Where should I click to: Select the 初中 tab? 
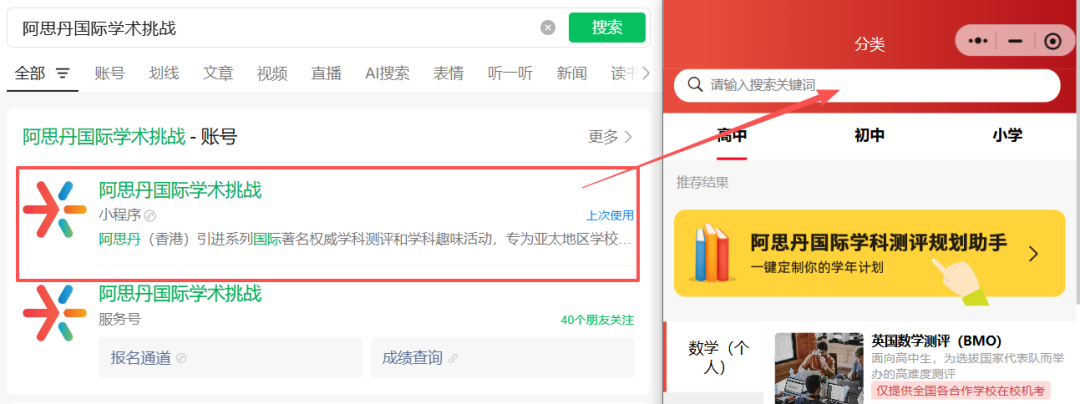pos(869,135)
